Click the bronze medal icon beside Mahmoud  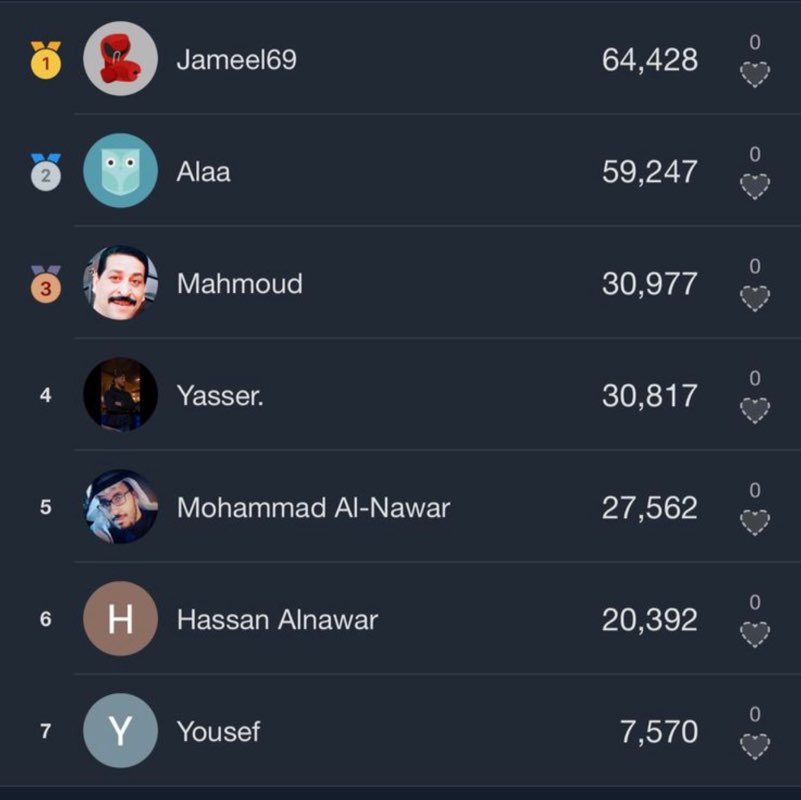click(x=42, y=284)
